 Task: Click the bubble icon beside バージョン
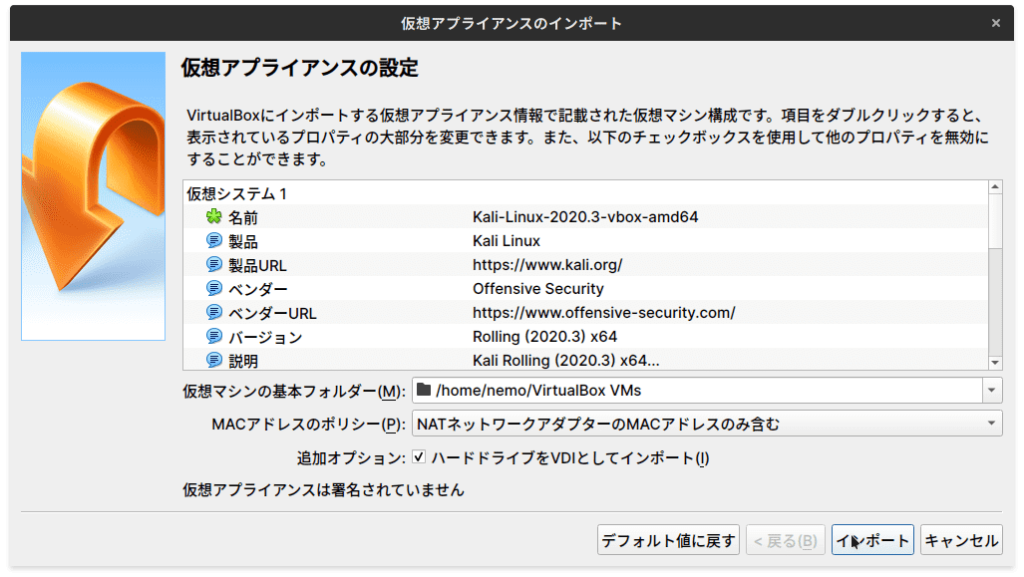[x=214, y=336]
